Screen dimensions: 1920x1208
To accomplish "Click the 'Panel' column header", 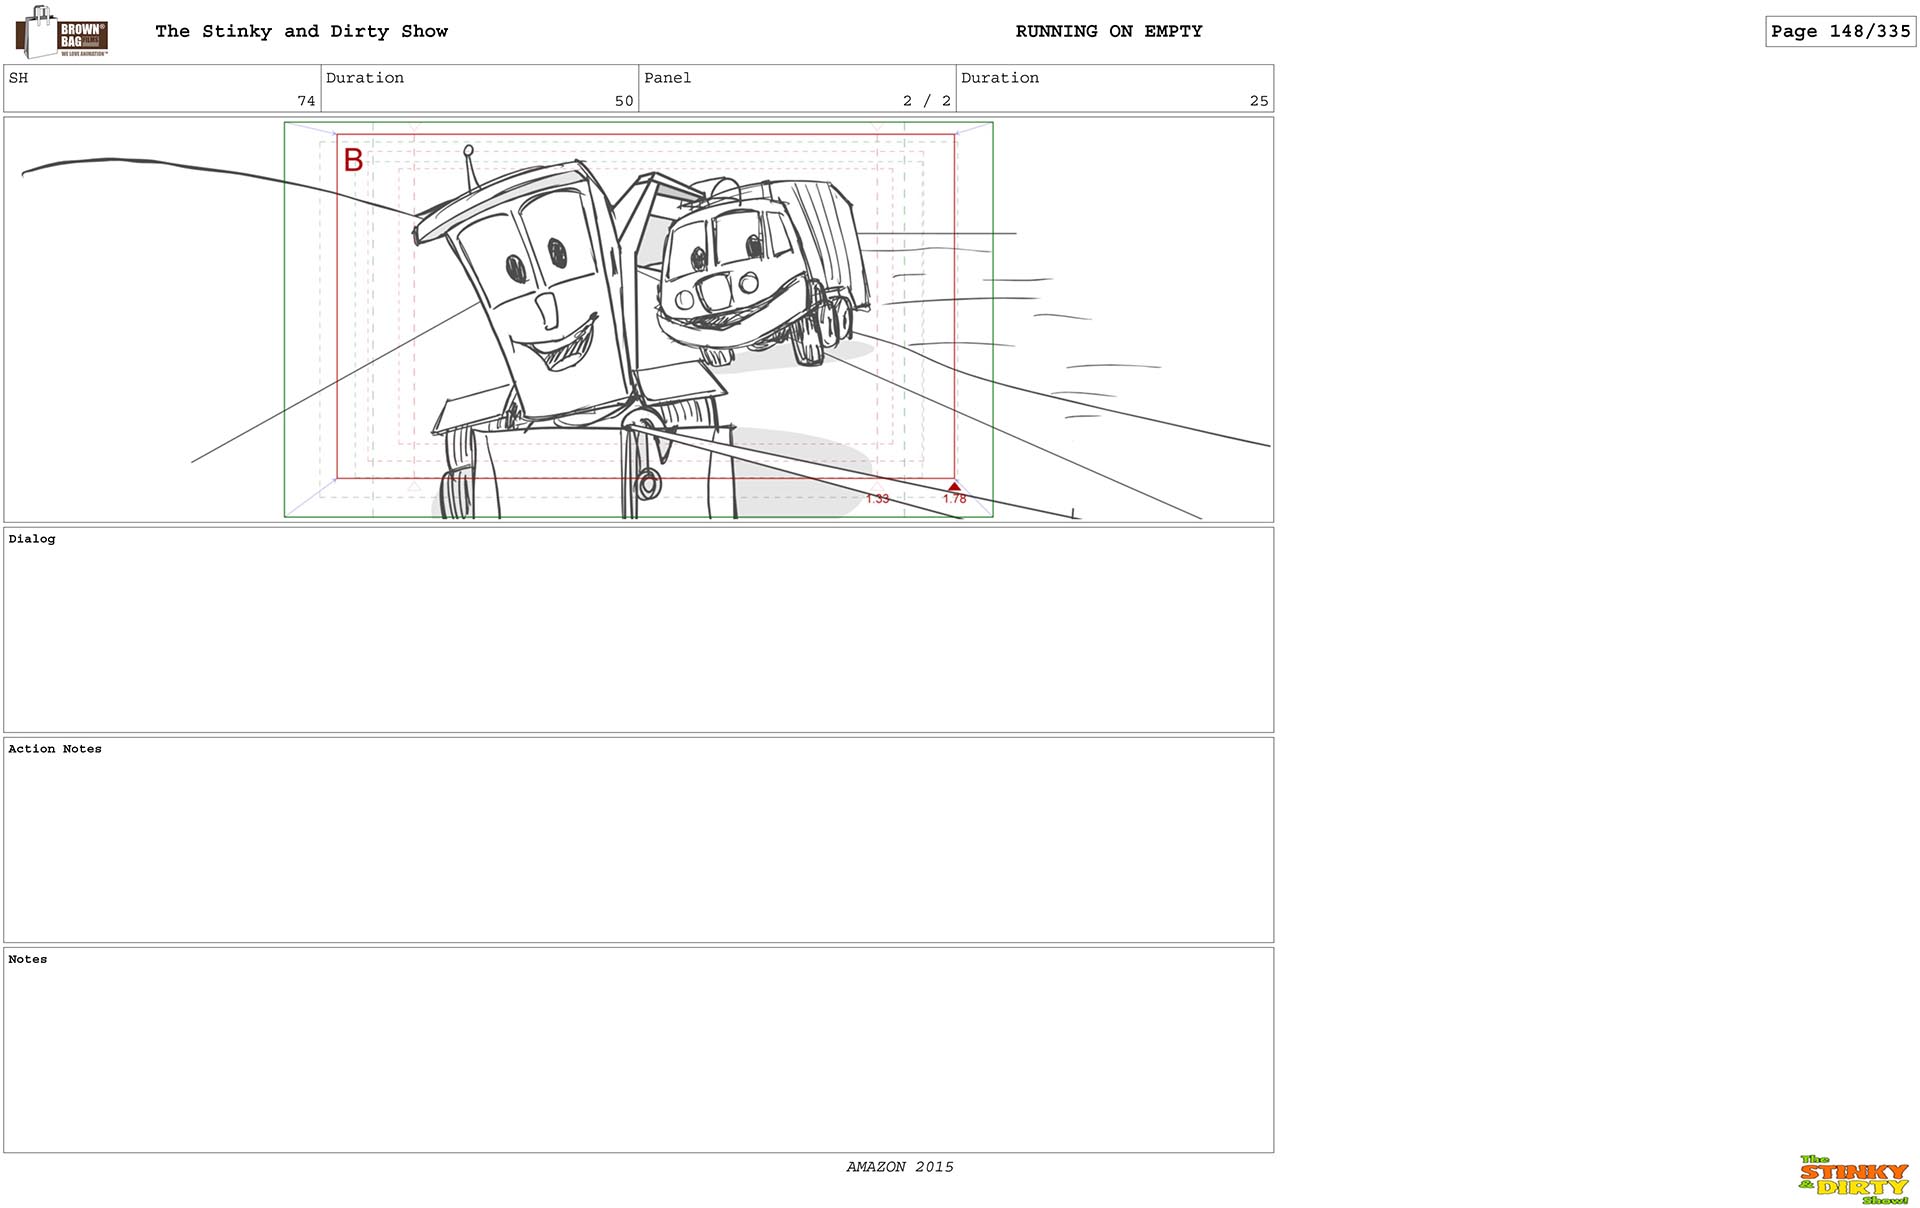I will pos(667,78).
